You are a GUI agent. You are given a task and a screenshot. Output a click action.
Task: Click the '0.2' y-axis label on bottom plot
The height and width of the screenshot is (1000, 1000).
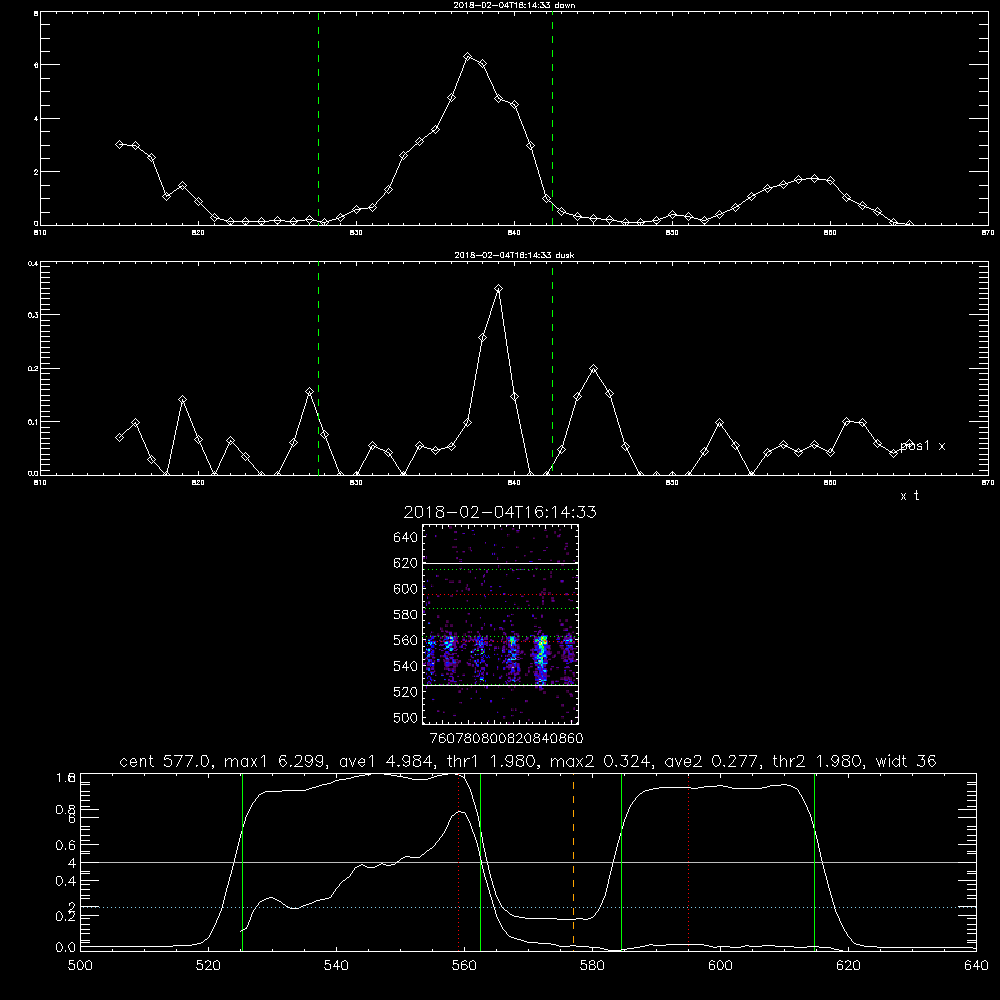point(66,916)
